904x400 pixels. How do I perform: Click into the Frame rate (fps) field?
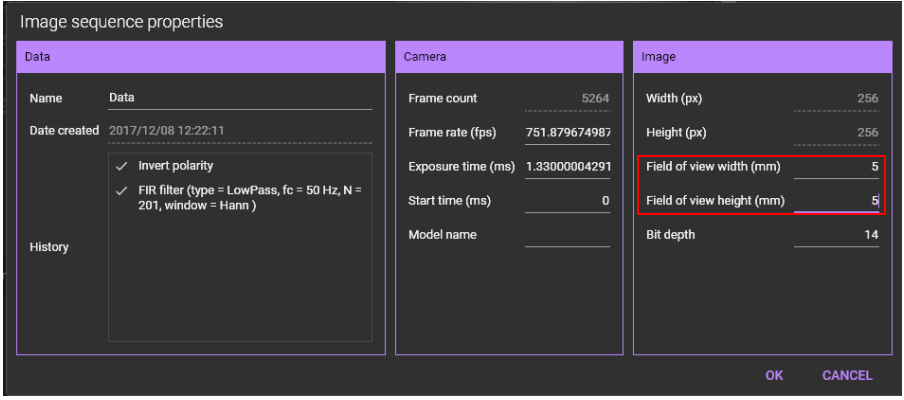(x=567, y=133)
